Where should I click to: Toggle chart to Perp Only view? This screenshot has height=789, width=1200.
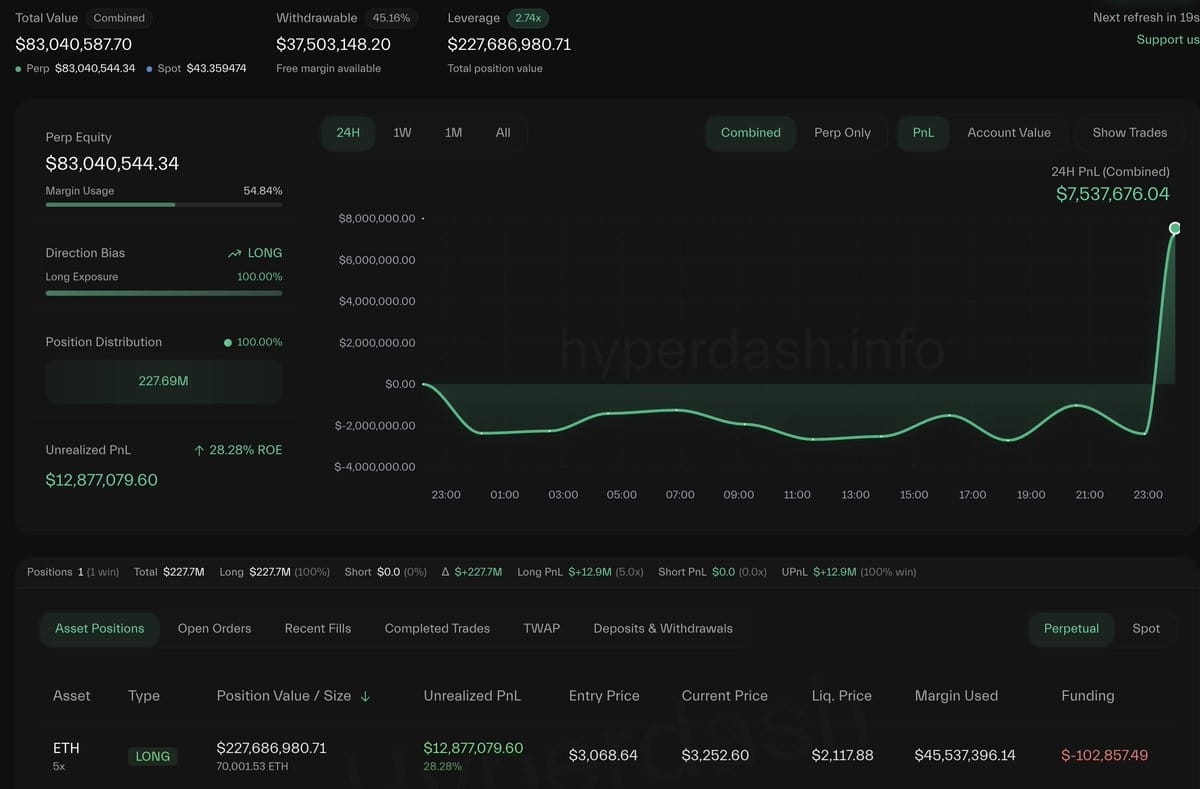point(842,133)
